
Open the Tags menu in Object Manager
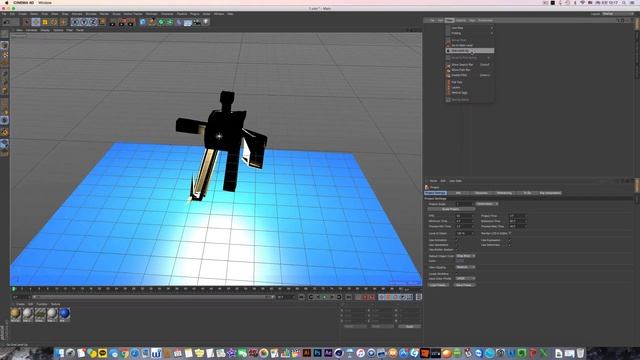[x=472, y=20]
